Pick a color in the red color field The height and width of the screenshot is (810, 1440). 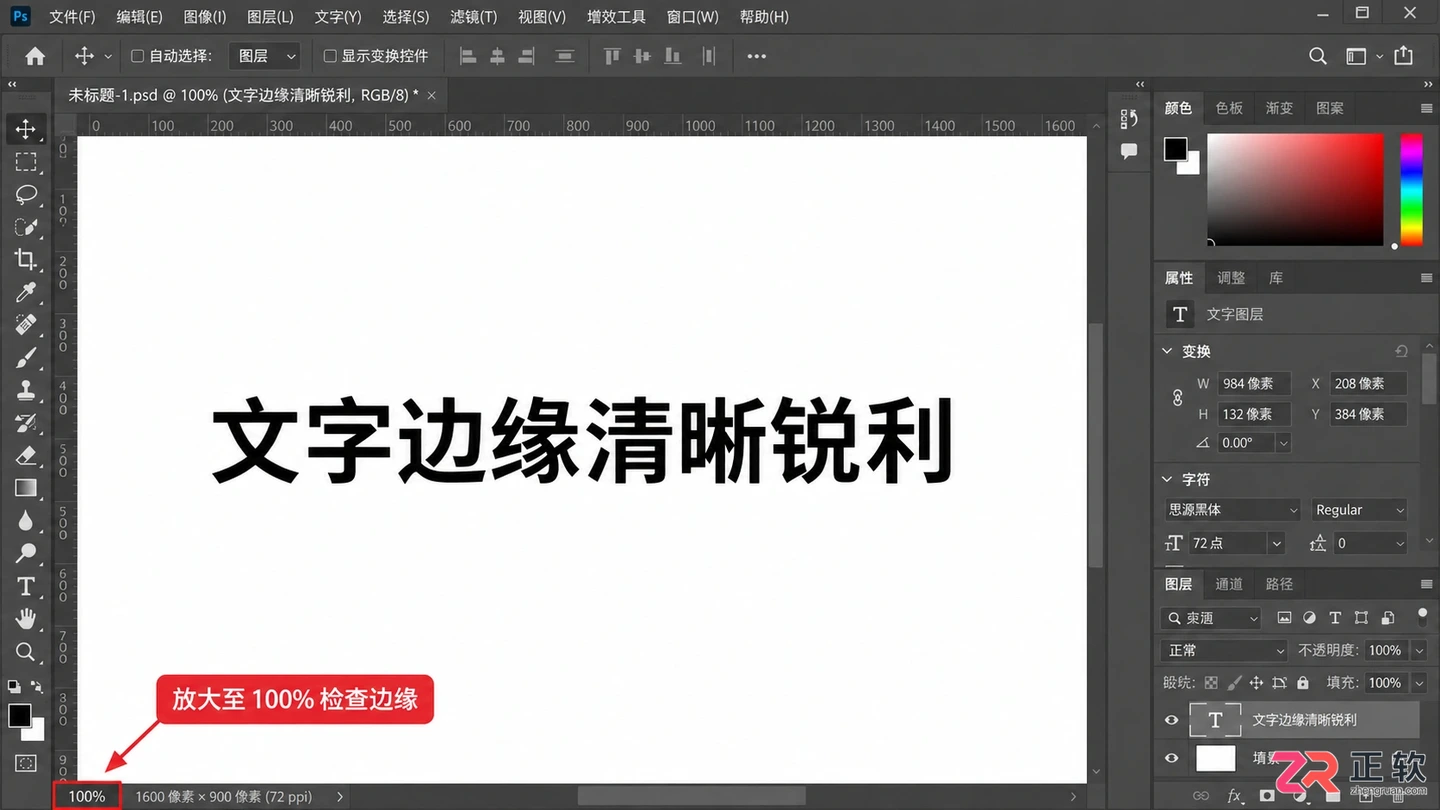point(1295,190)
